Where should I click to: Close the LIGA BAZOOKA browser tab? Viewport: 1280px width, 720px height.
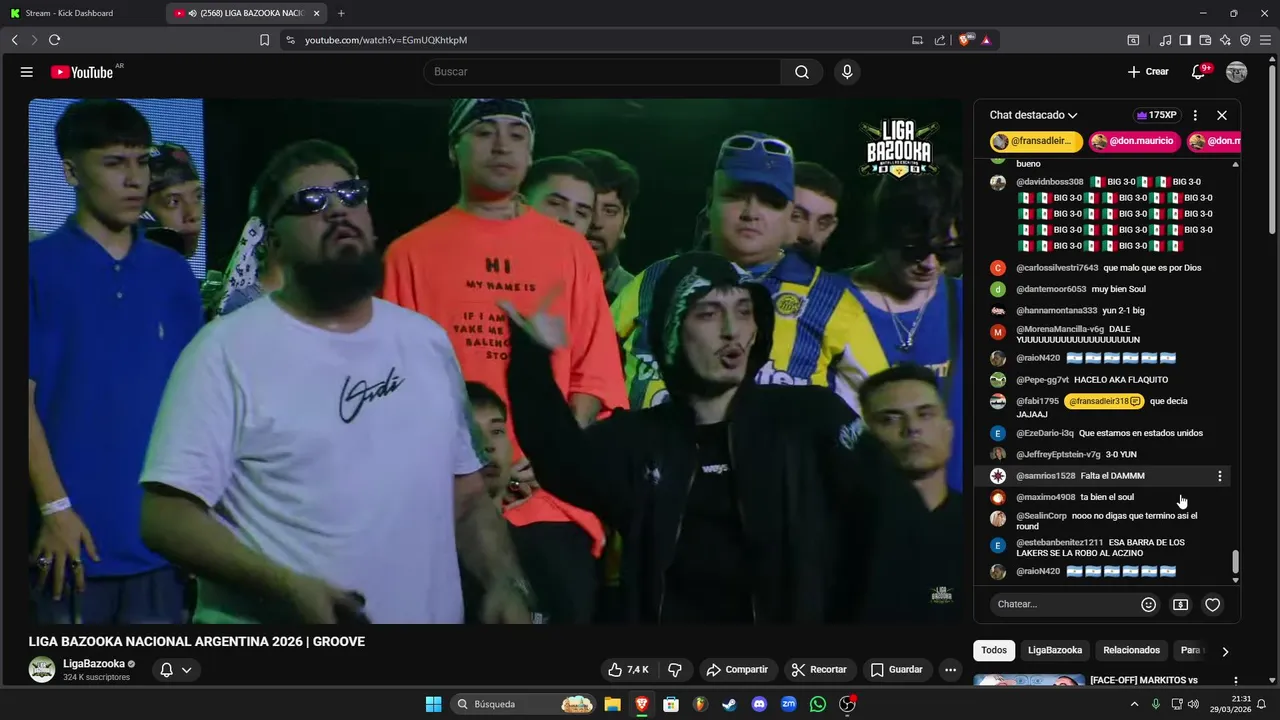[x=317, y=13]
